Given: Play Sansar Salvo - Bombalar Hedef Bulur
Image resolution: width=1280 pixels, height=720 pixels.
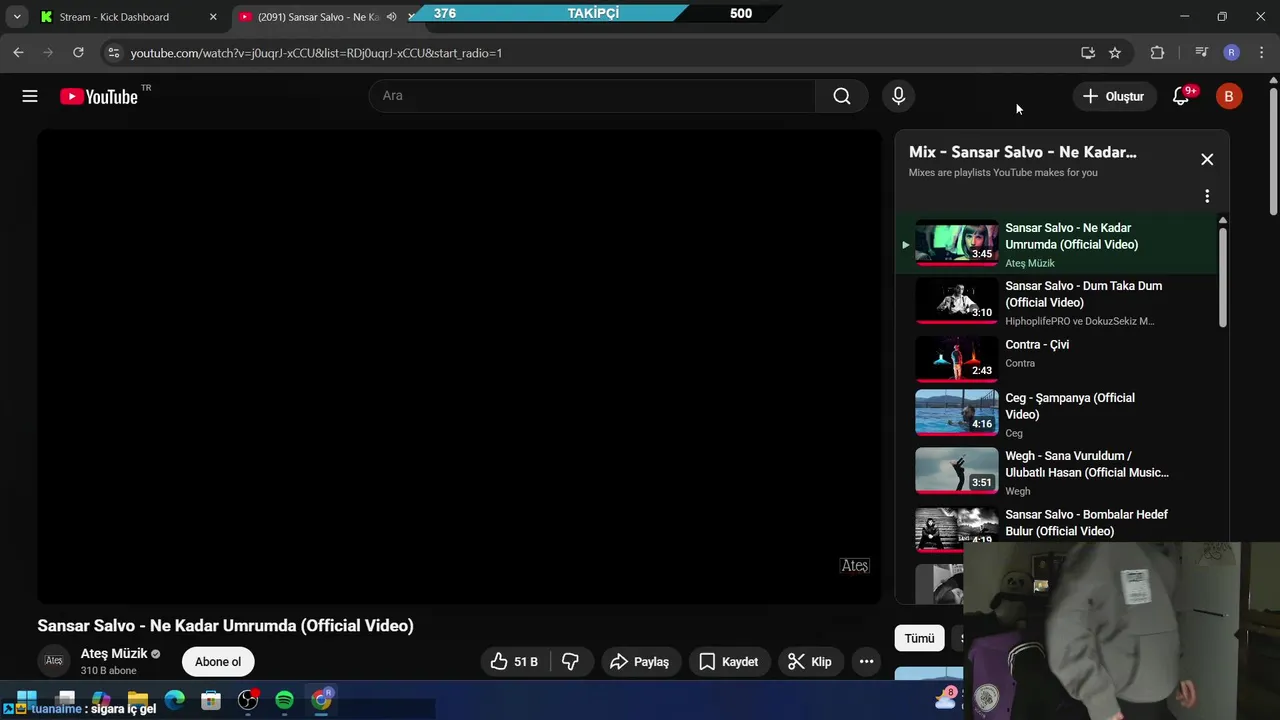Looking at the screenshot, I should (x=1056, y=524).
